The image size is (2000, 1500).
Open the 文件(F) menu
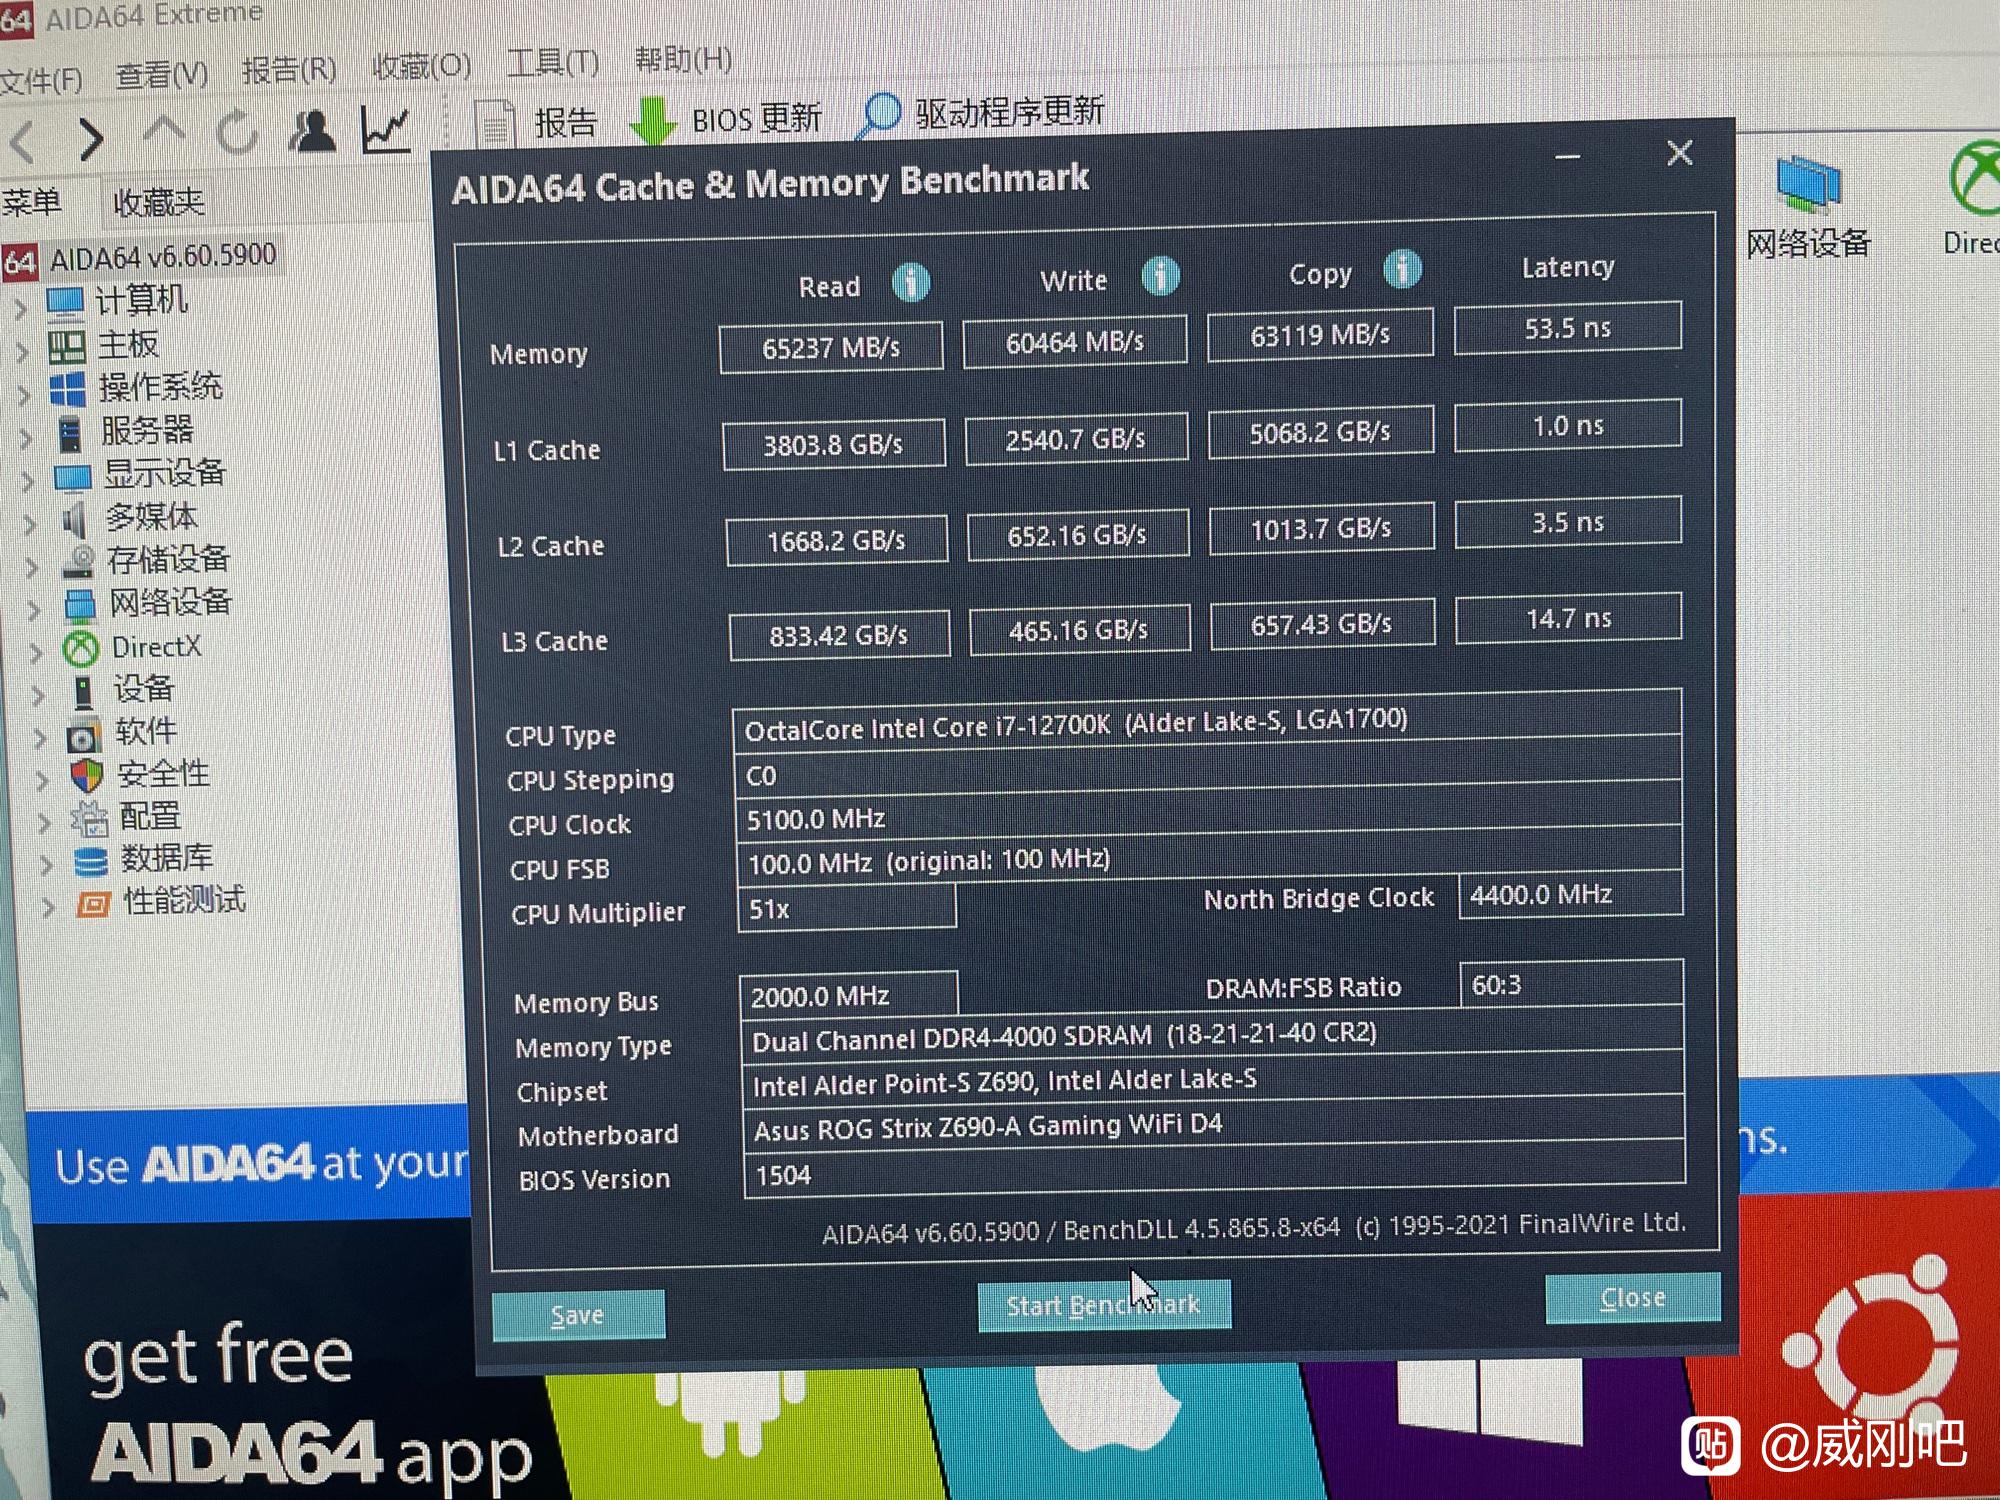click(40, 80)
